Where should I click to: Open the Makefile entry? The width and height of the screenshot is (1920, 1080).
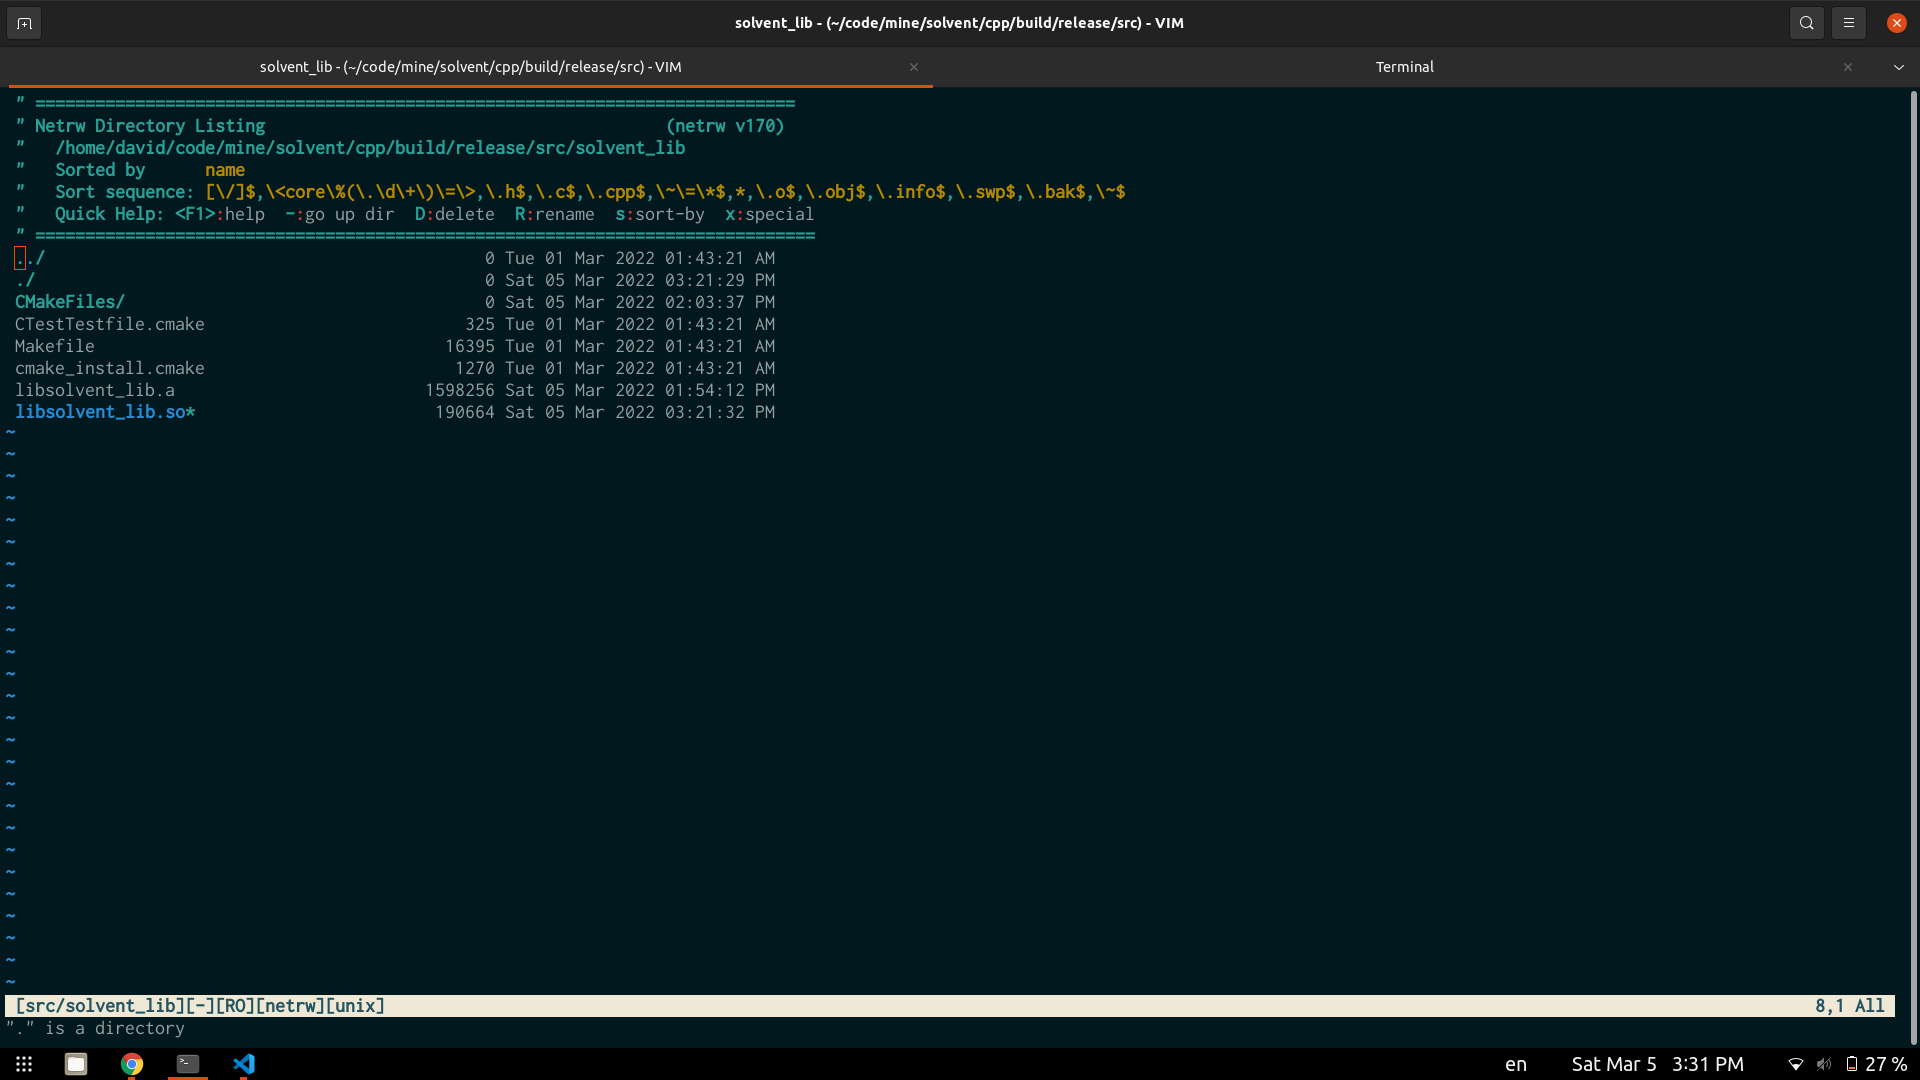click(55, 346)
